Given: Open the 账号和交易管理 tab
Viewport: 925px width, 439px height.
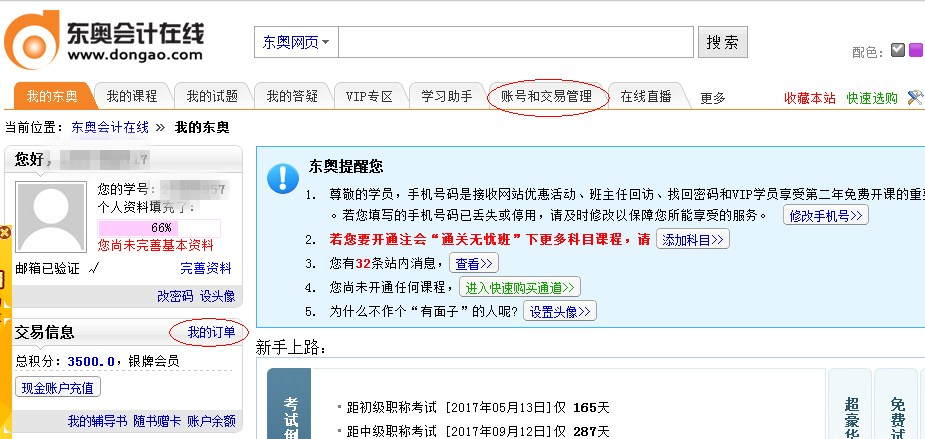Looking at the screenshot, I should (546, 97).
